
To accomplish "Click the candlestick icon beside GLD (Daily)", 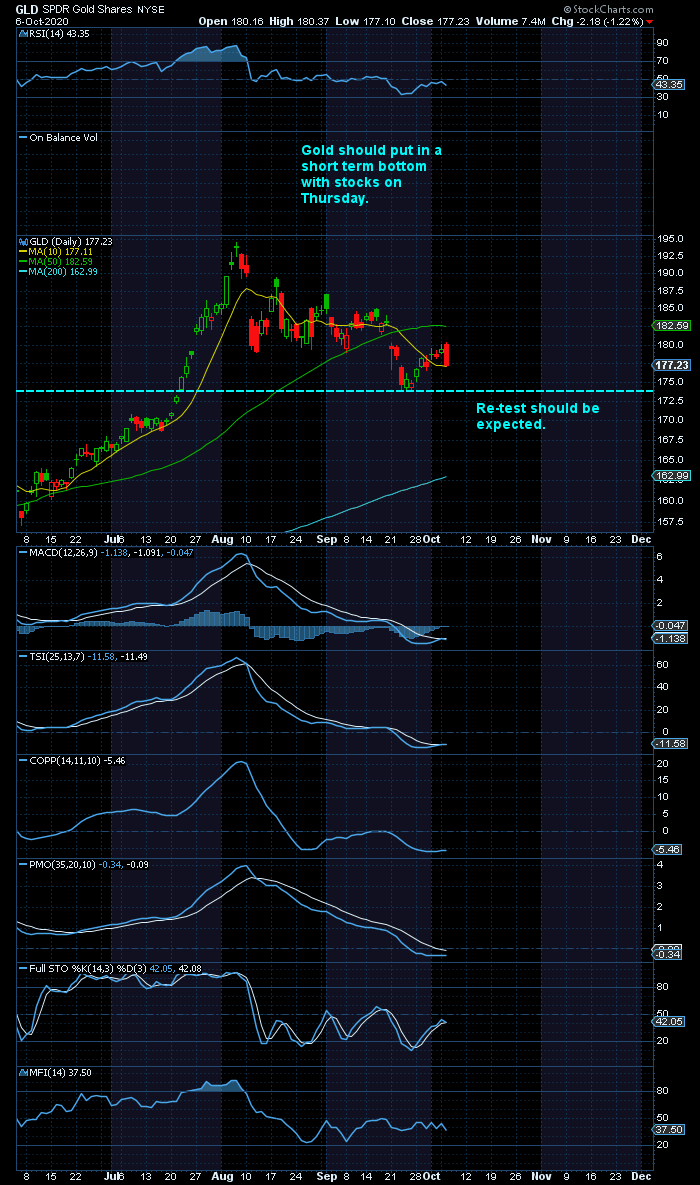I will pyautogui.click(x=21, y=241).
